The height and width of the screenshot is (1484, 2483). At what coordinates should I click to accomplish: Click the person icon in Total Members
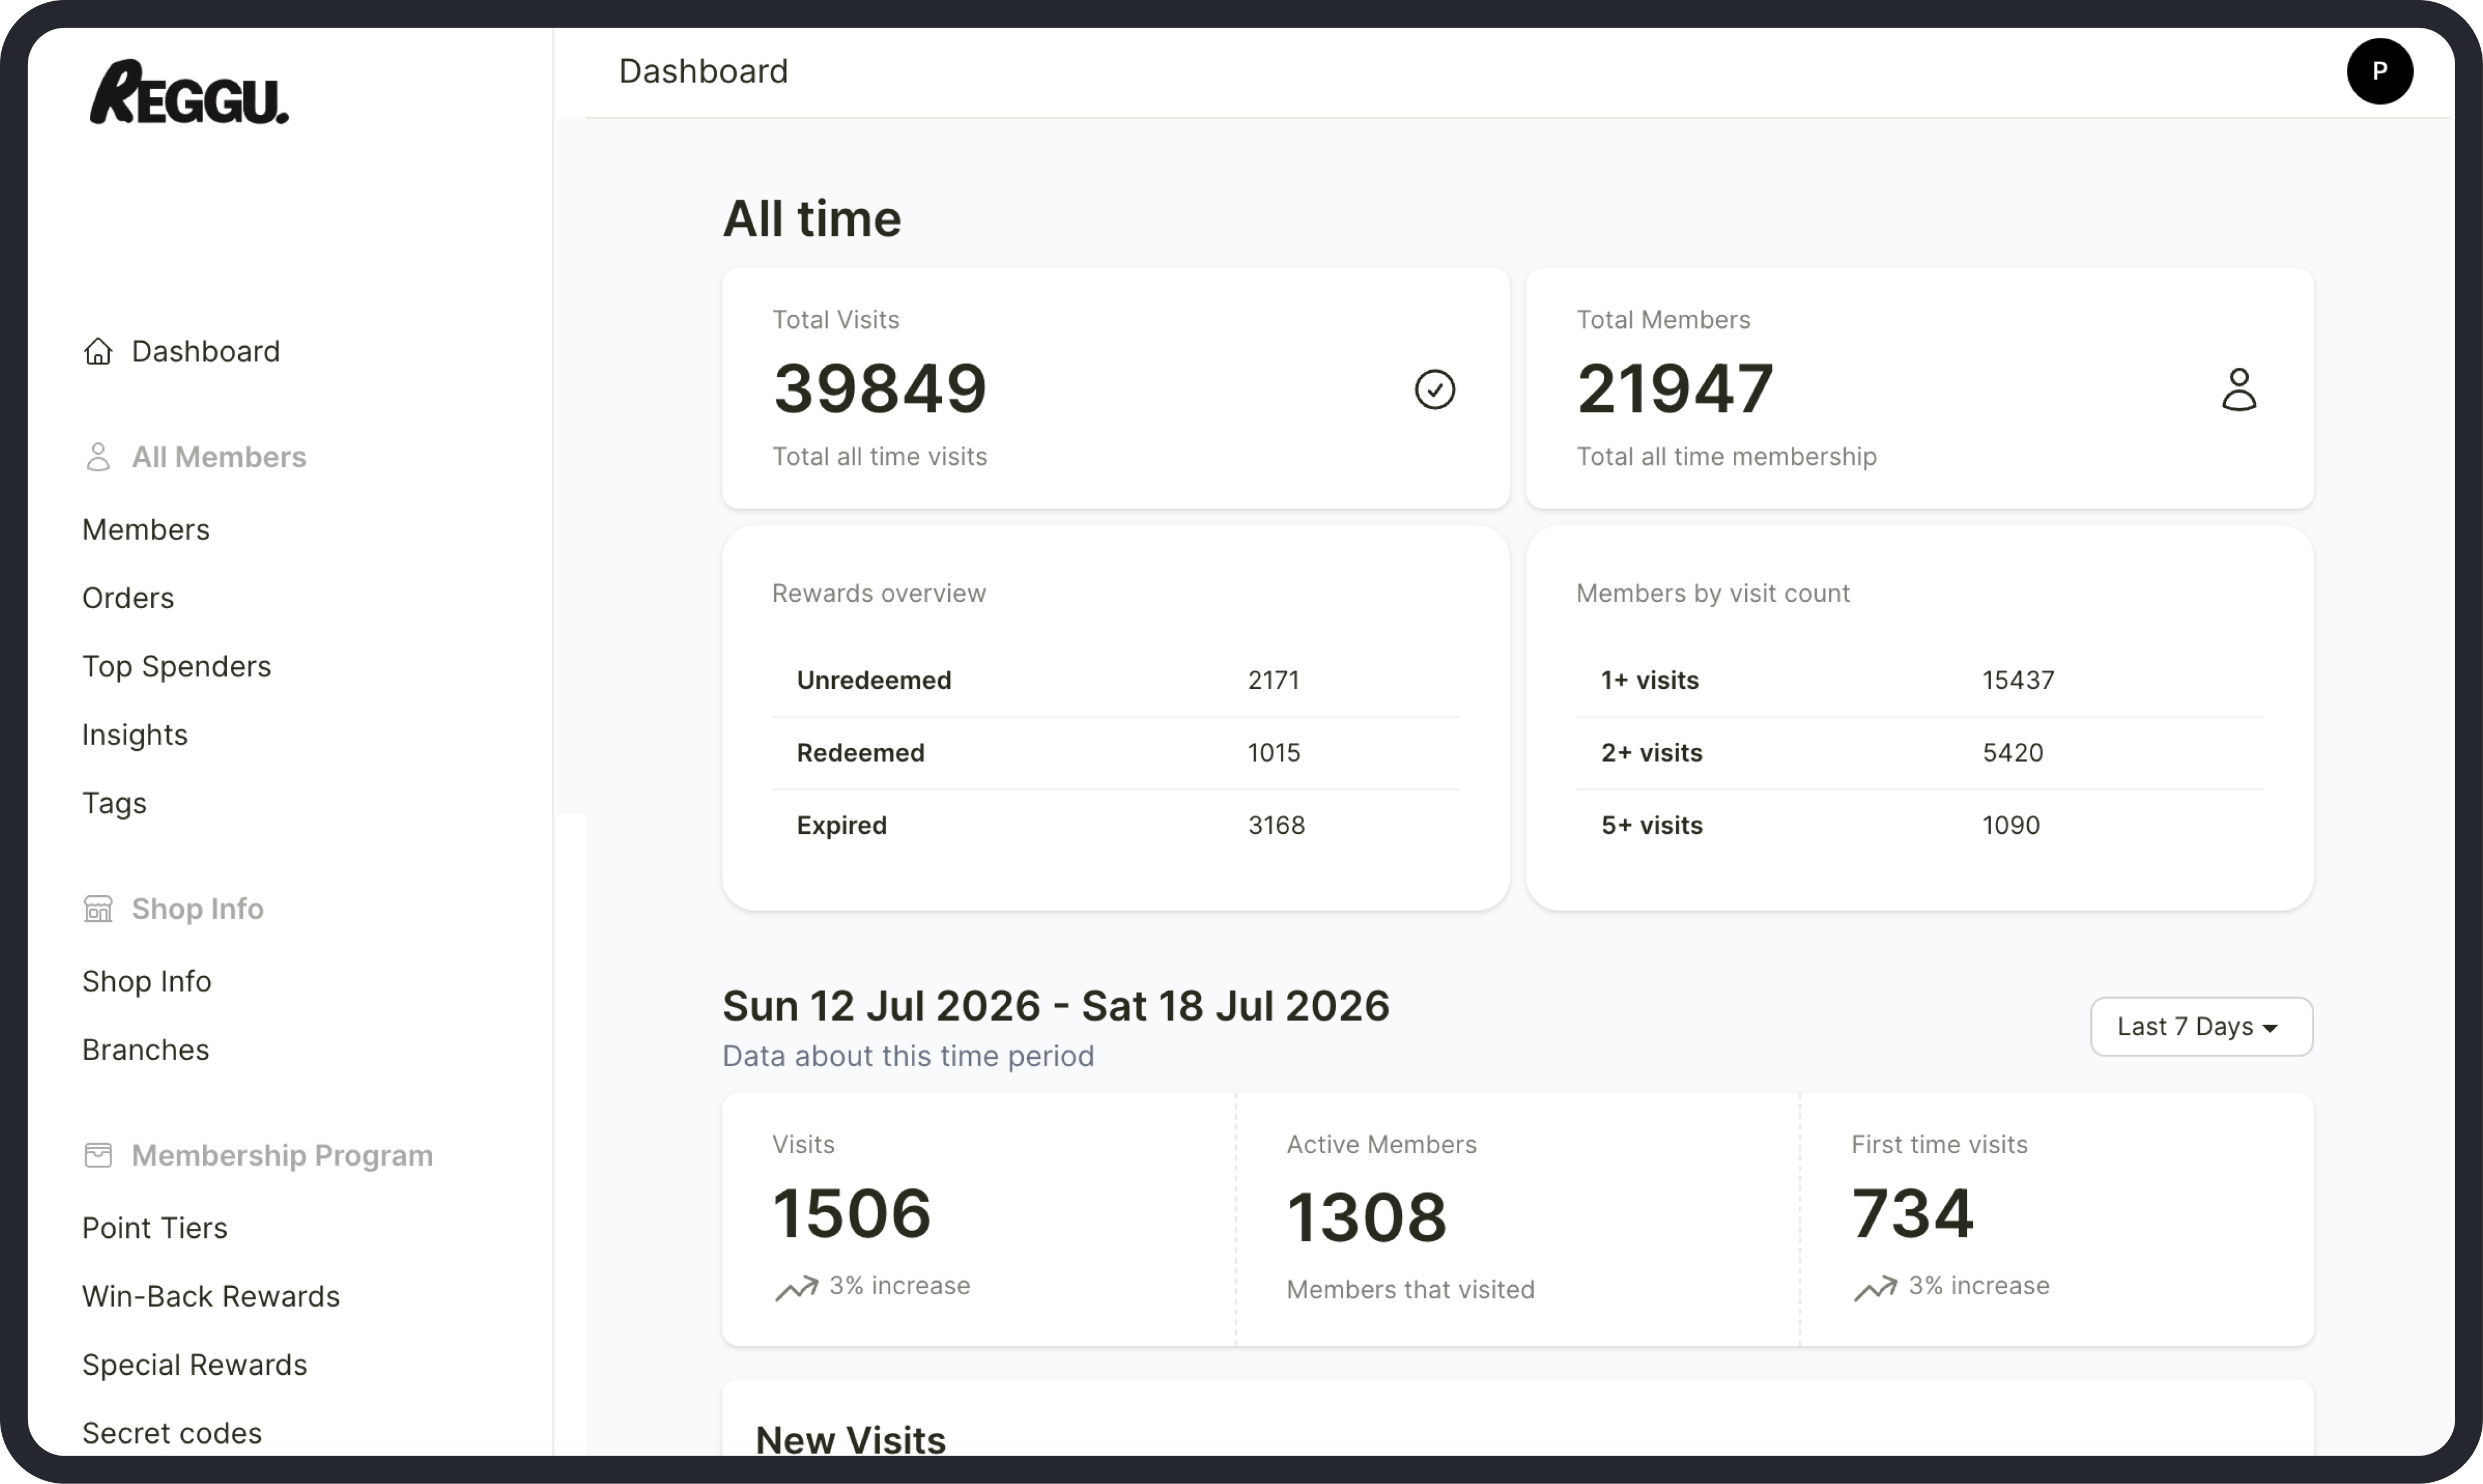(2238, 389)
